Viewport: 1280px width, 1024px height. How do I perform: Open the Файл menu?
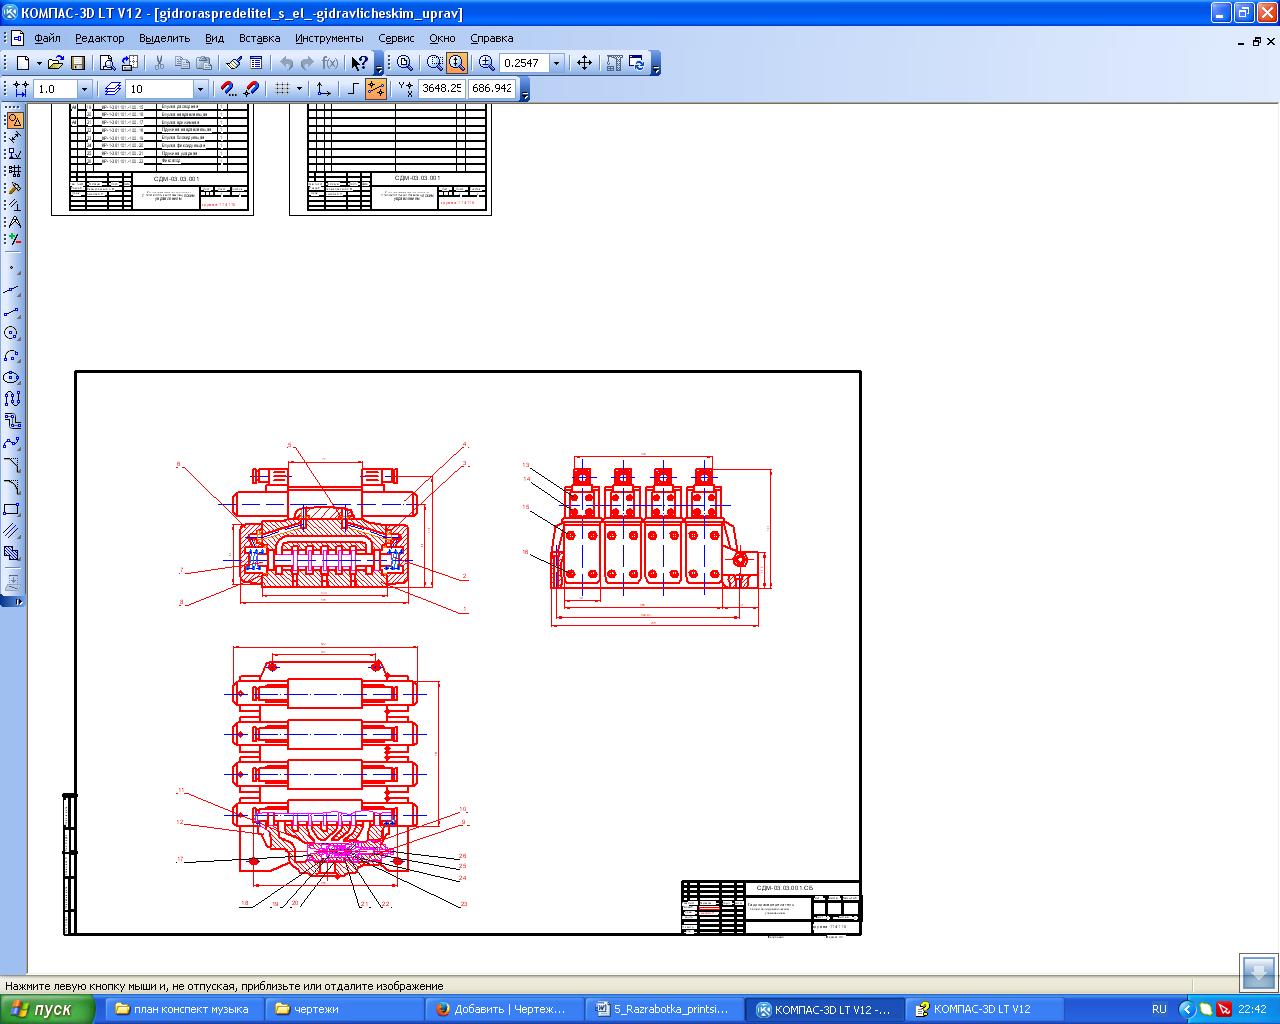[x=47, y=38]
